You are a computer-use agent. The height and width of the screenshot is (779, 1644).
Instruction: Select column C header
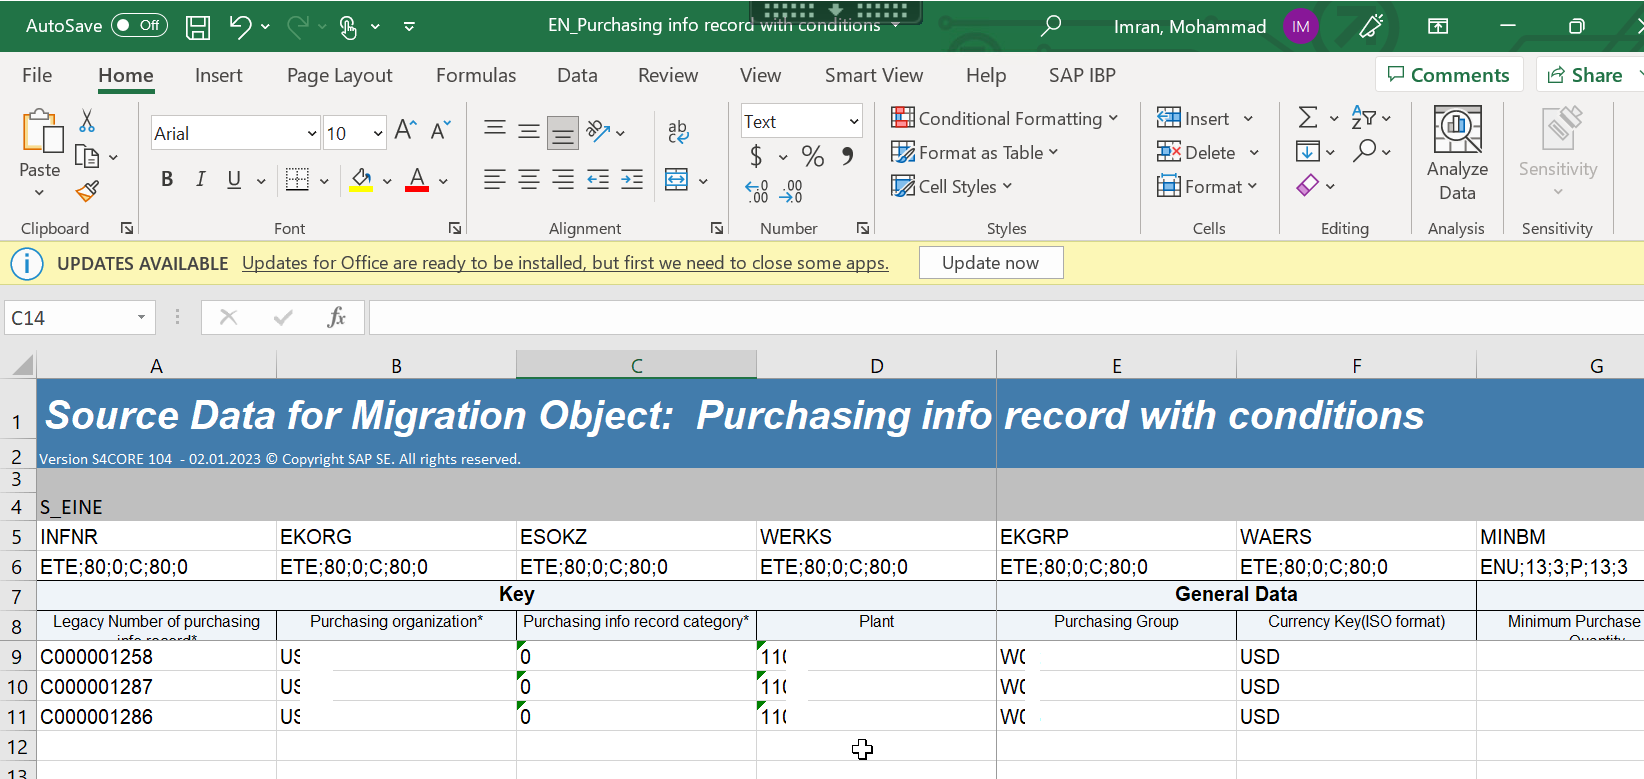pos(636,365)
